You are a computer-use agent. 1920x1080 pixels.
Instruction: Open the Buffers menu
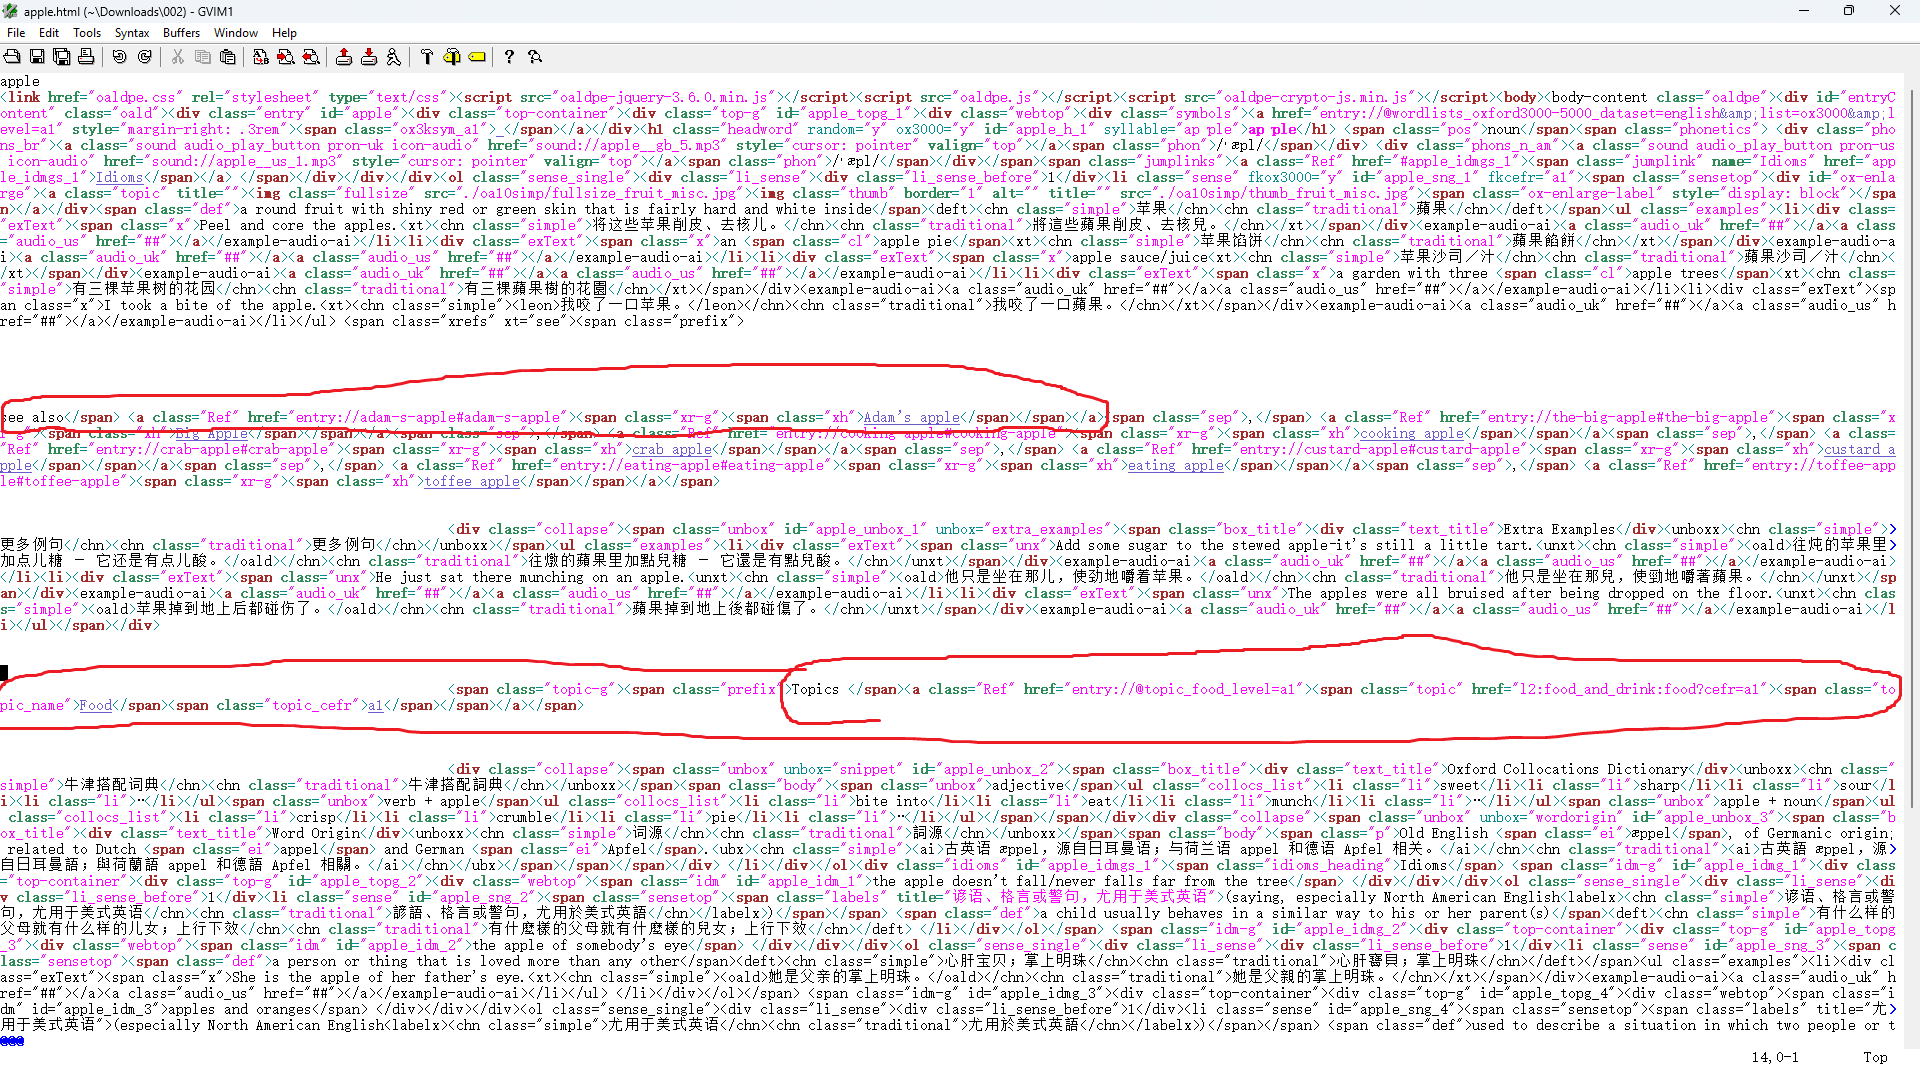(181, 33)
